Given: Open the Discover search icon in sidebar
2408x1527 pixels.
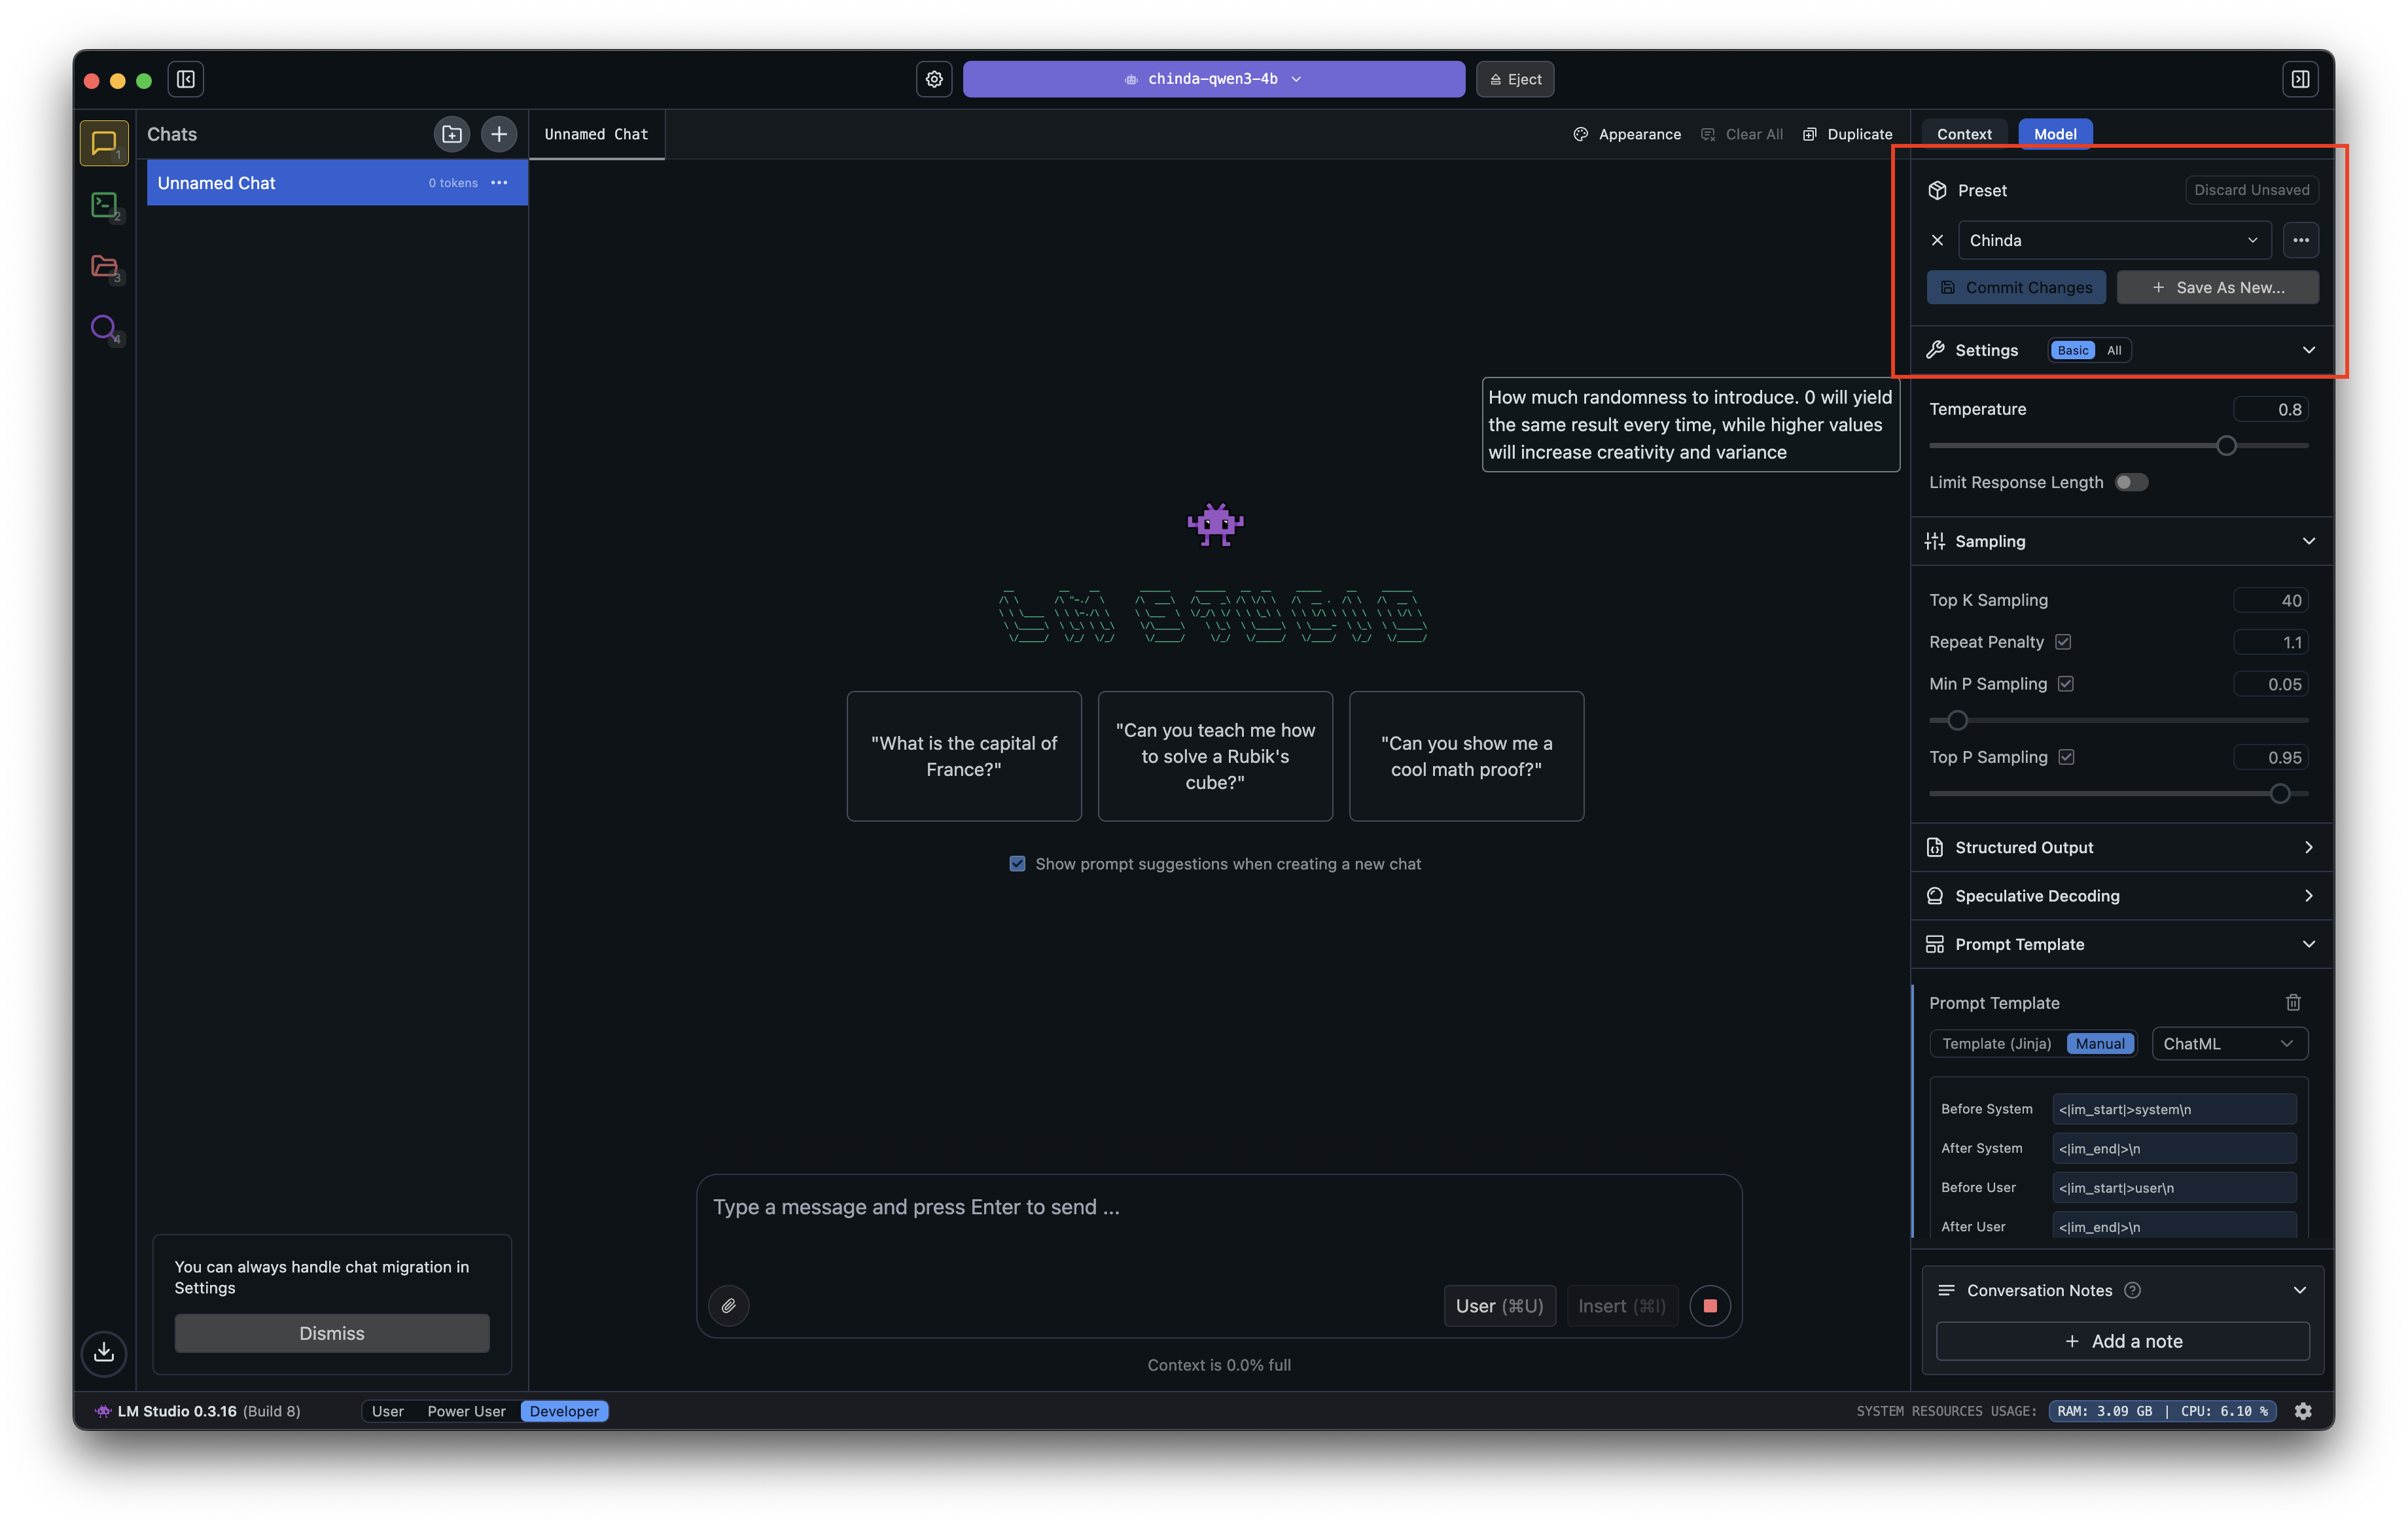Looking at the screenshot, I should [x=104, y=328].
